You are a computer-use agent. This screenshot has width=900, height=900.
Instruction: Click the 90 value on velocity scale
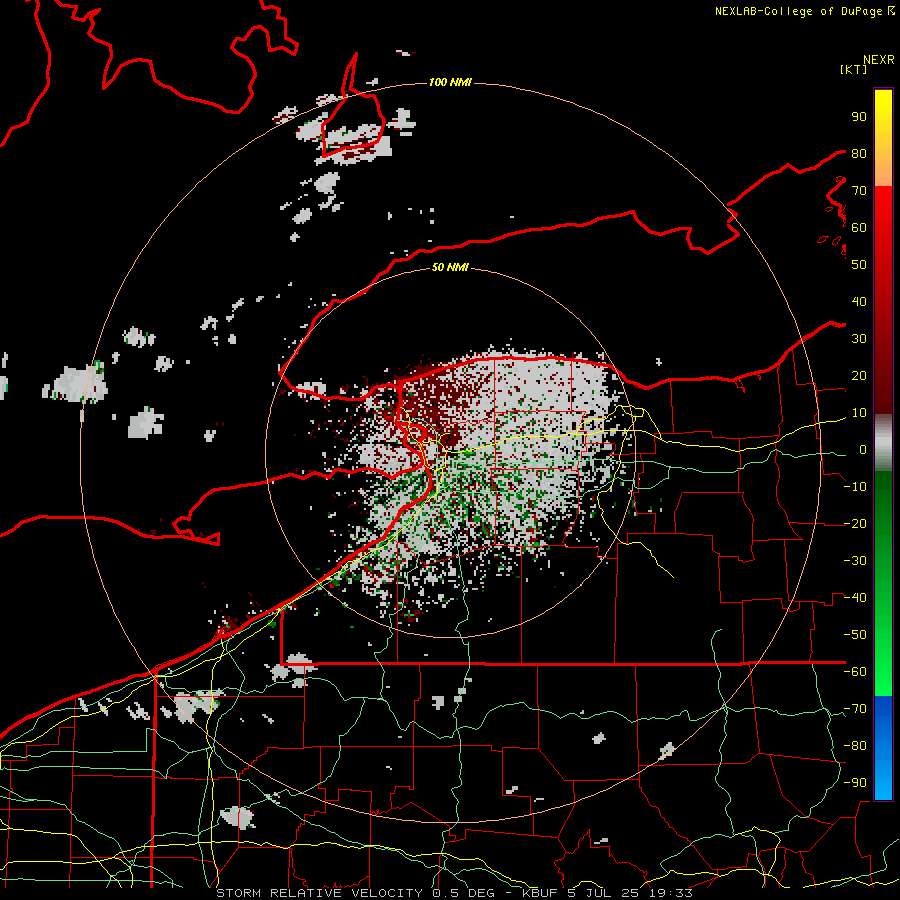[859, 117]
